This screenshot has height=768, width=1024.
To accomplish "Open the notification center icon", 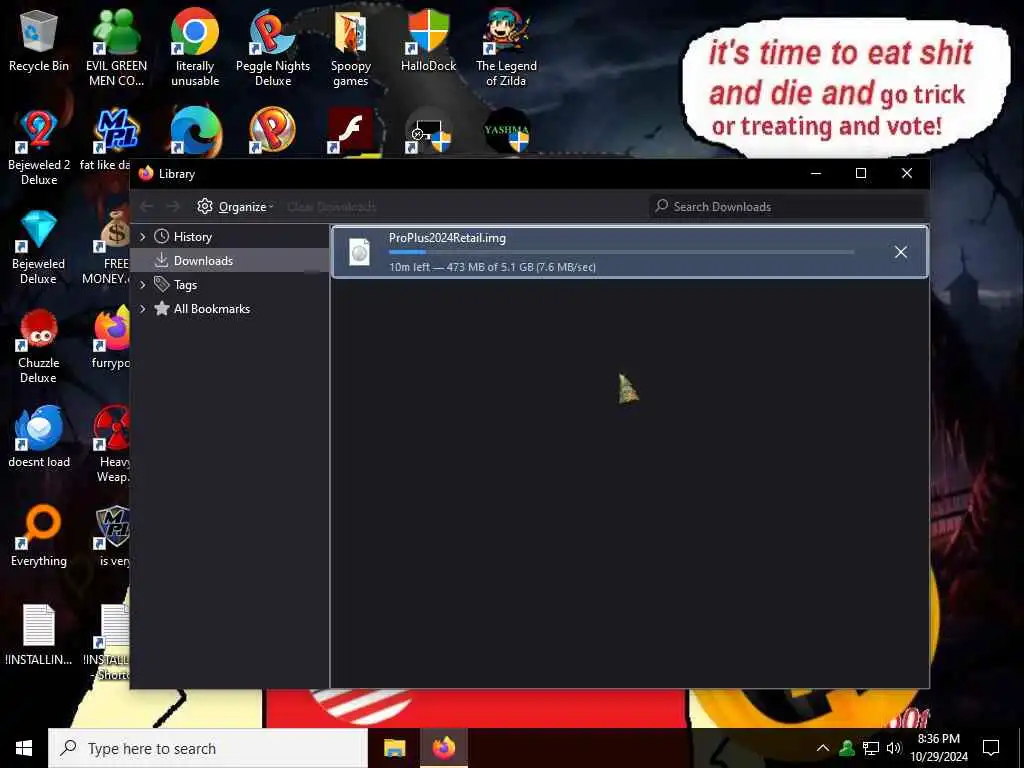I will (x=991, y=748).
